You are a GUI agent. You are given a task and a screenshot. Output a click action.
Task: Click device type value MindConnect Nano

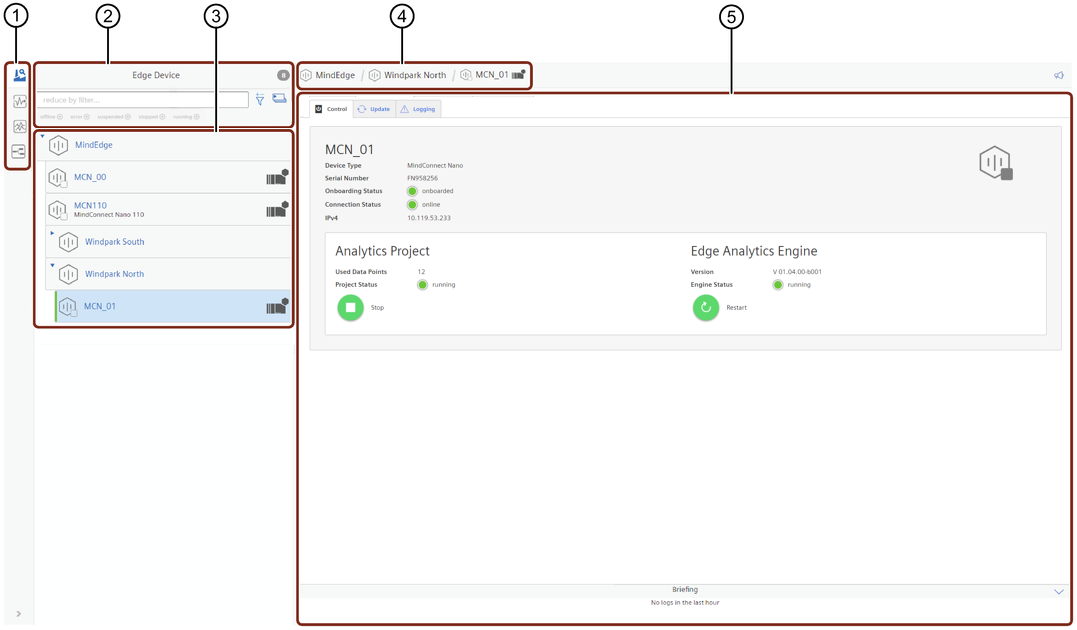[x=435, y=166]
